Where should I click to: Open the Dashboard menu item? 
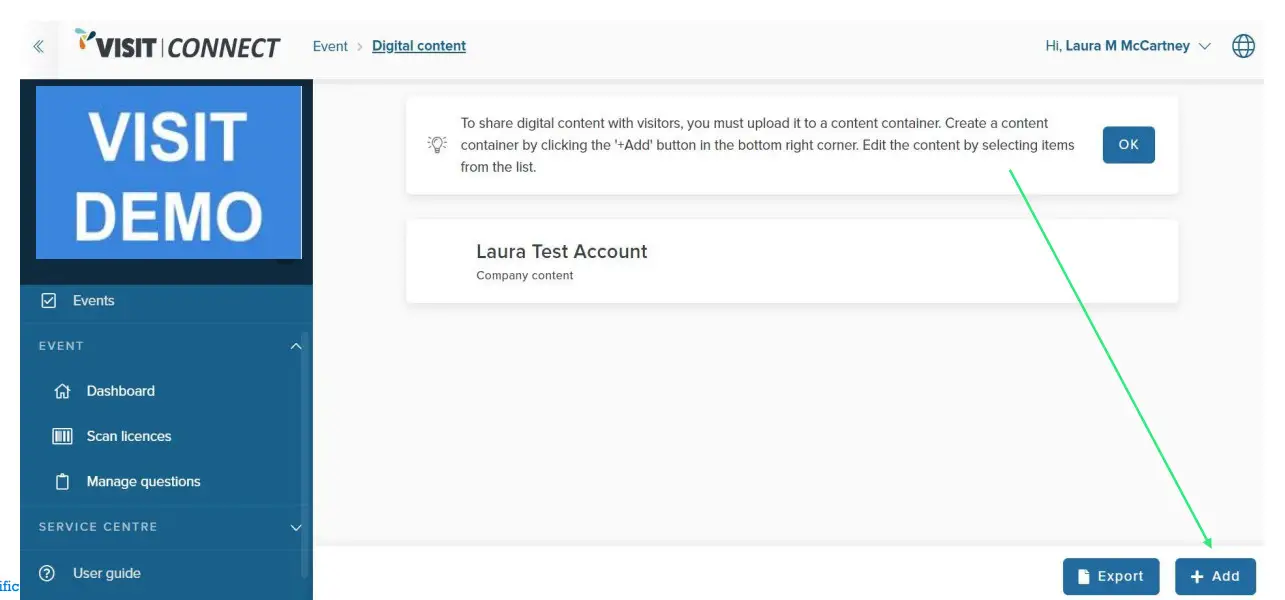click(120, 391)
